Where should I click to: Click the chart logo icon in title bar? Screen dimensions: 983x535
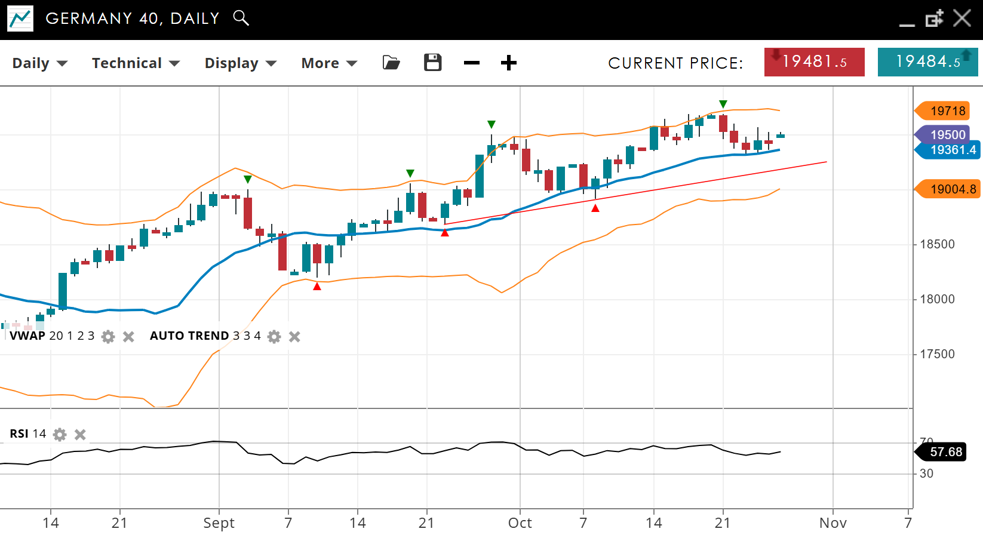pyautogui.click(x=20, y=18)
